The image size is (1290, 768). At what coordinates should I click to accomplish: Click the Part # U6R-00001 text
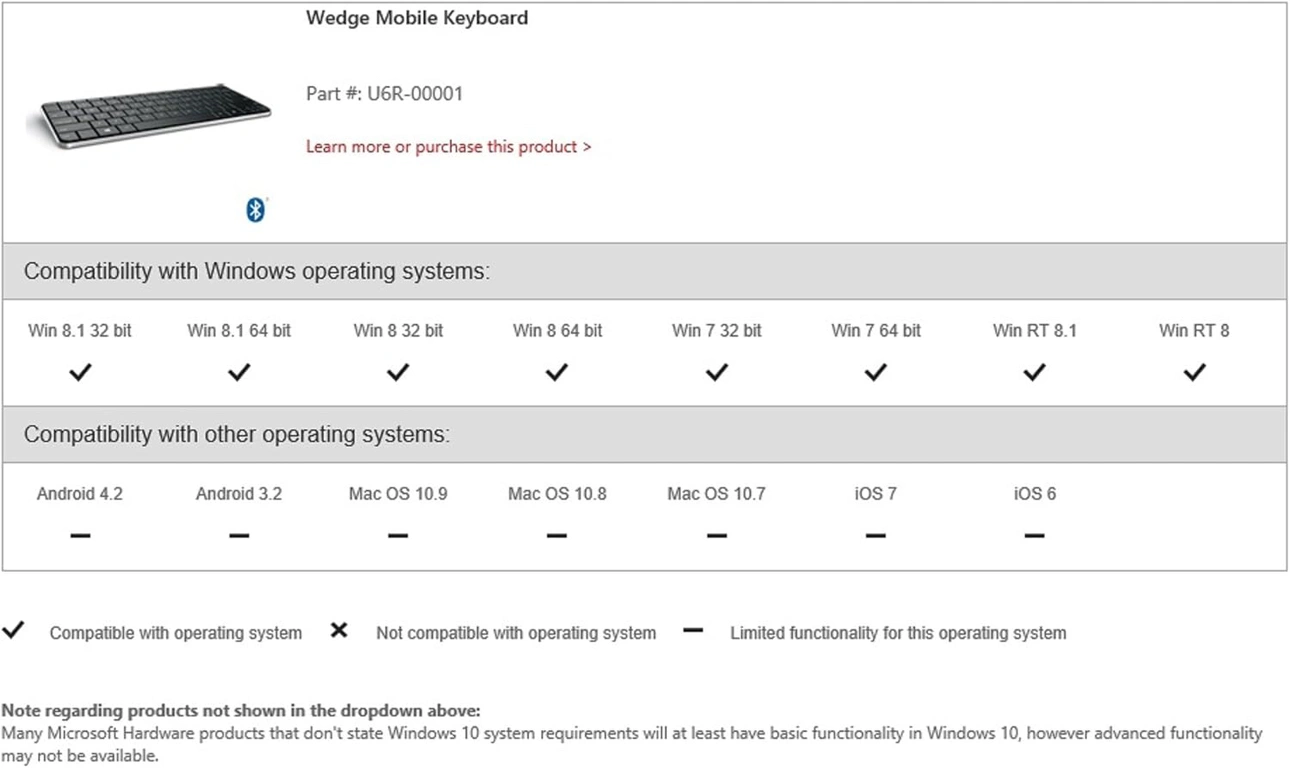[384, 94]
